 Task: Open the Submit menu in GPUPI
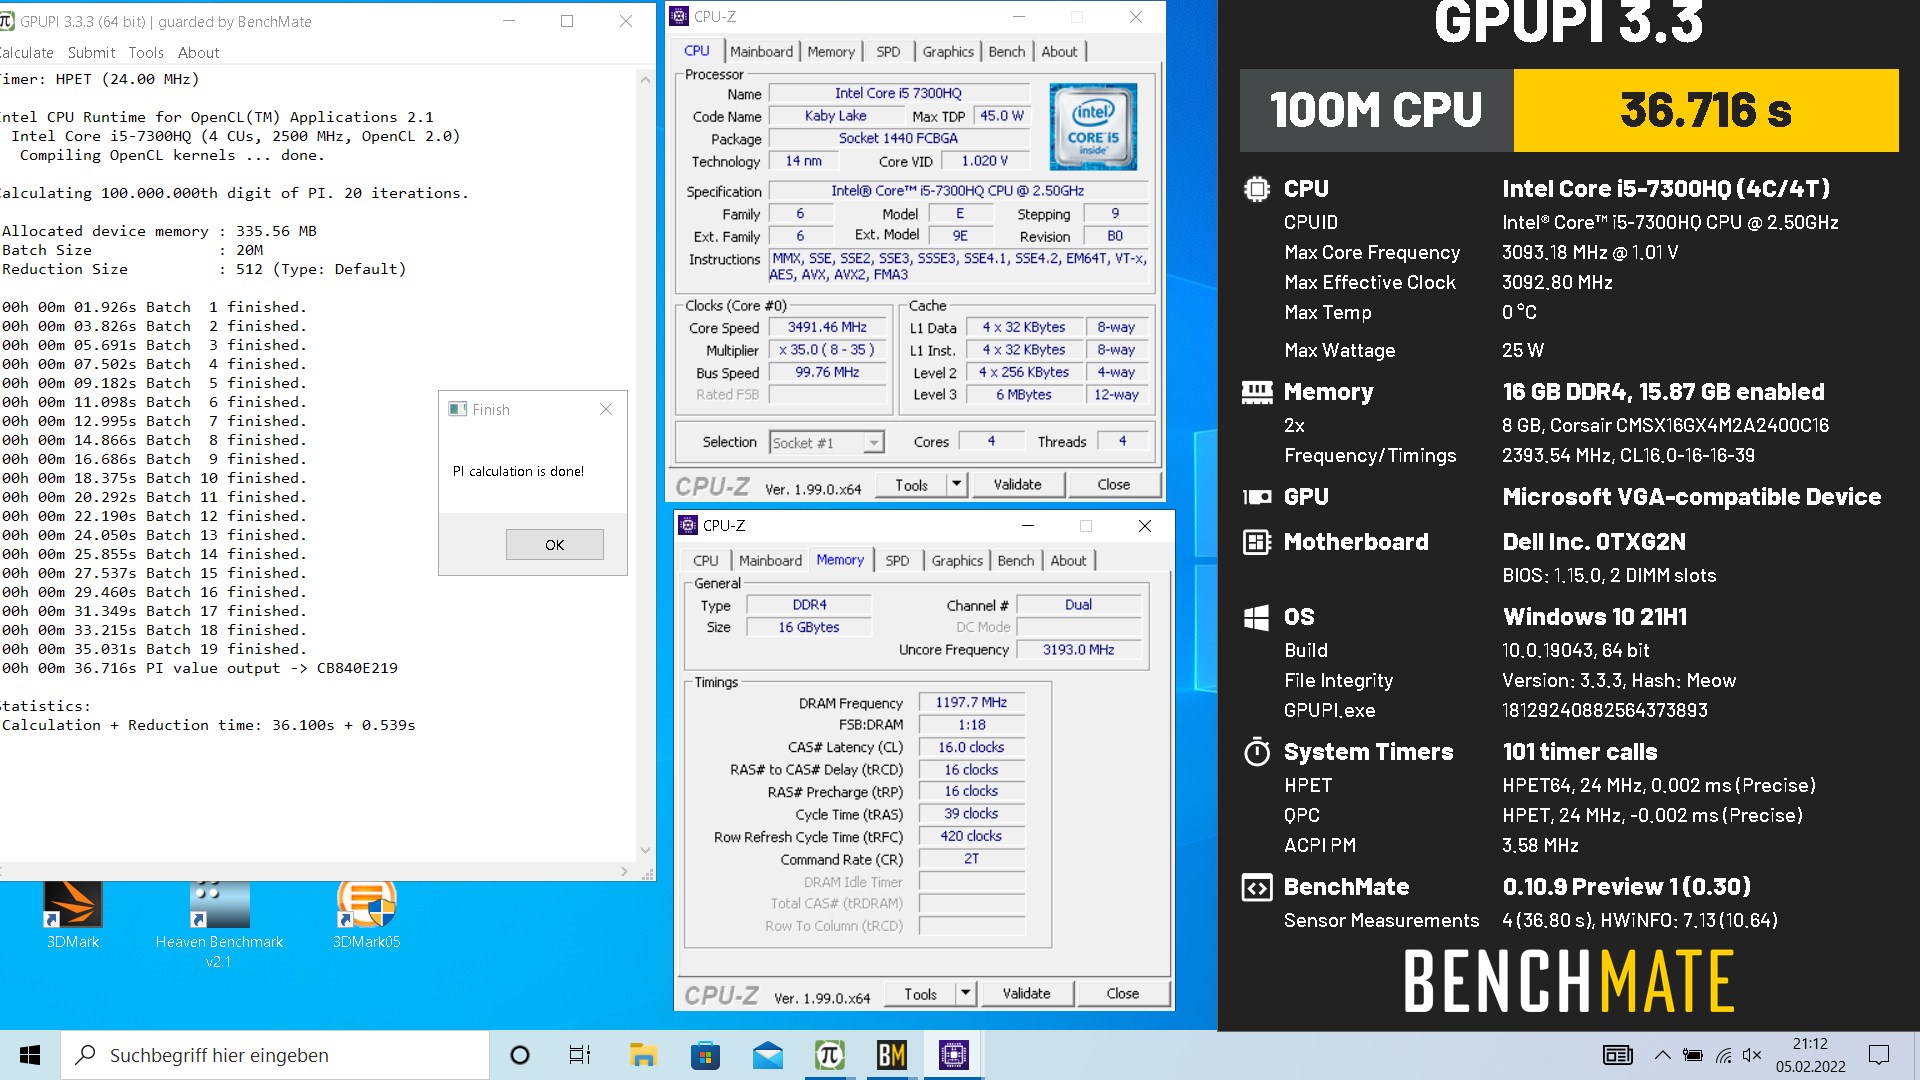[91, 52]
